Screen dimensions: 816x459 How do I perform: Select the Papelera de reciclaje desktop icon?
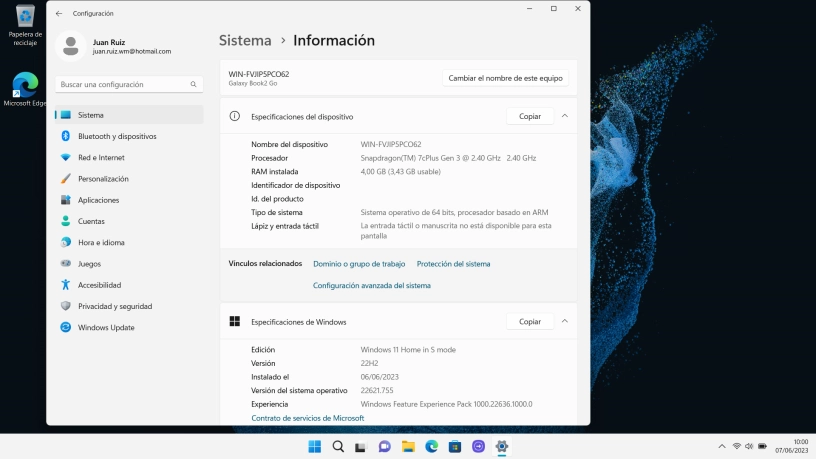tap(25, 26)
